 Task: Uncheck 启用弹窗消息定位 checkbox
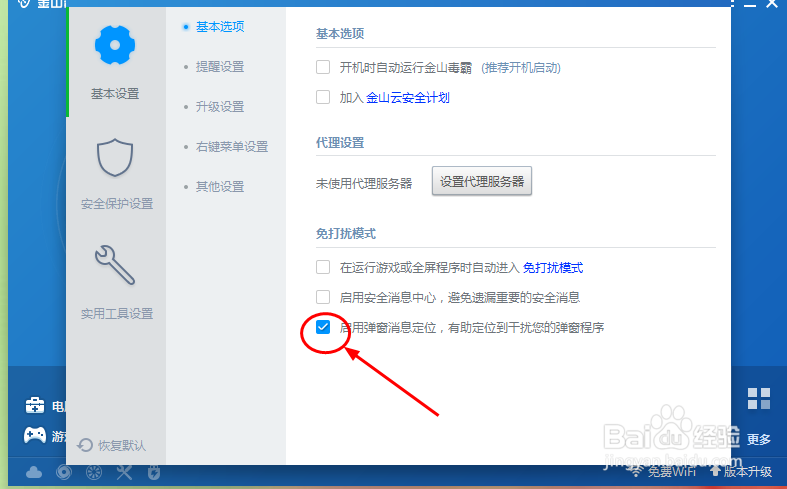(323, 327)
